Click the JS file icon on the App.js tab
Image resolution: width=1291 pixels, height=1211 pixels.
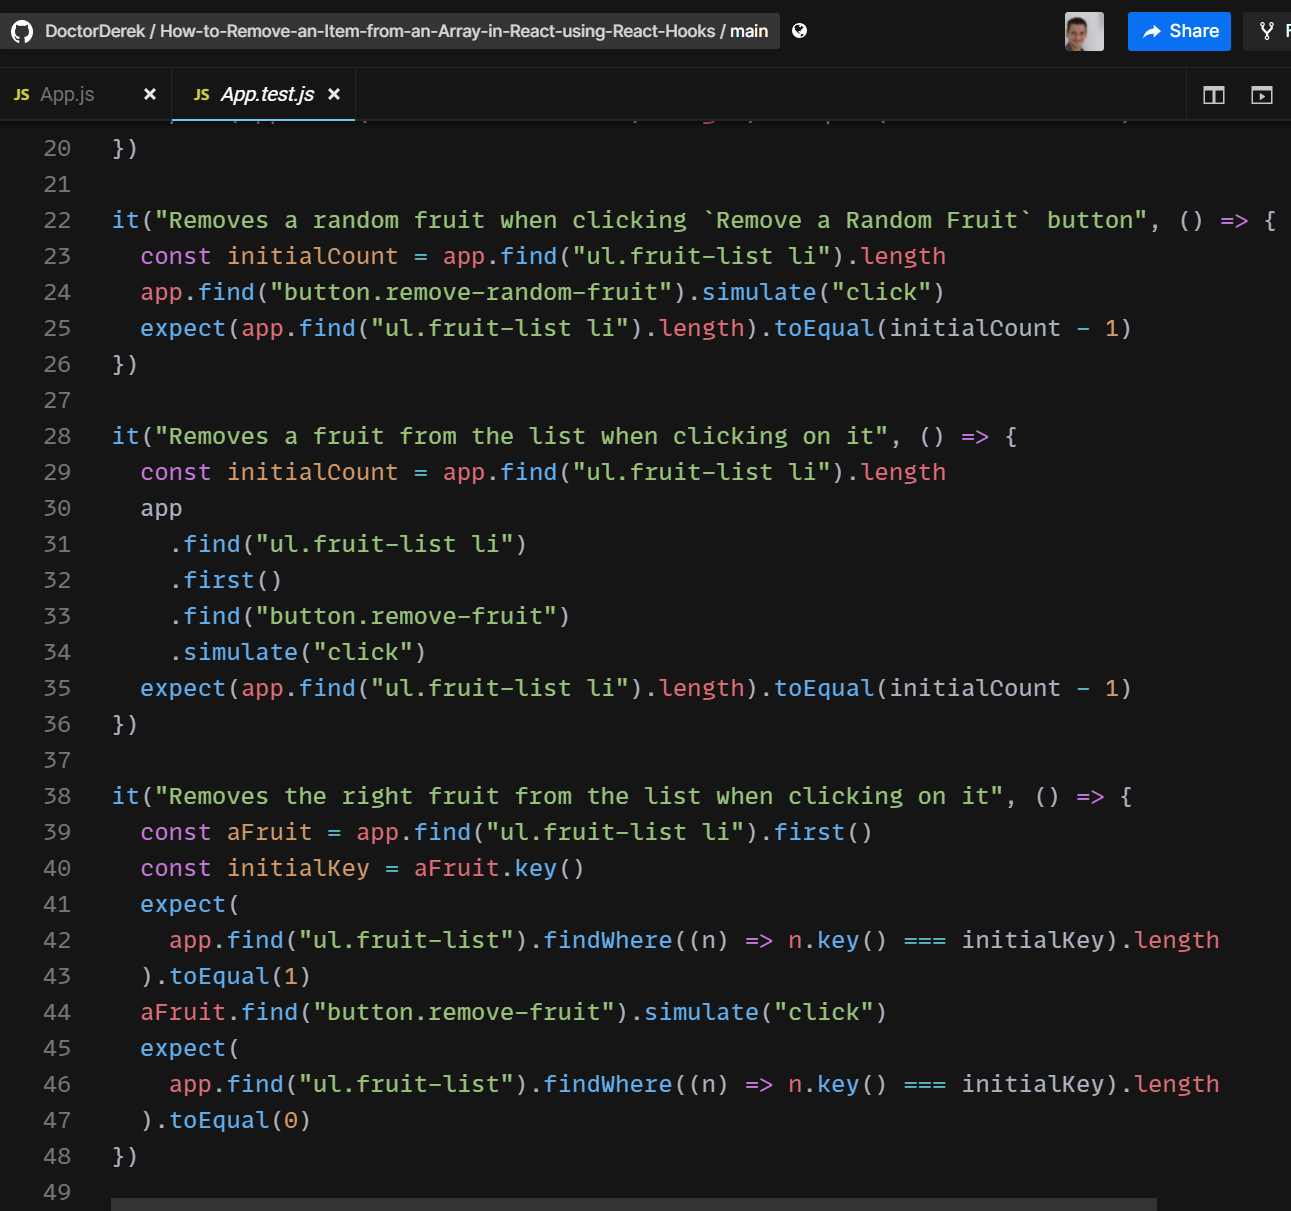[x=21, y=93]
